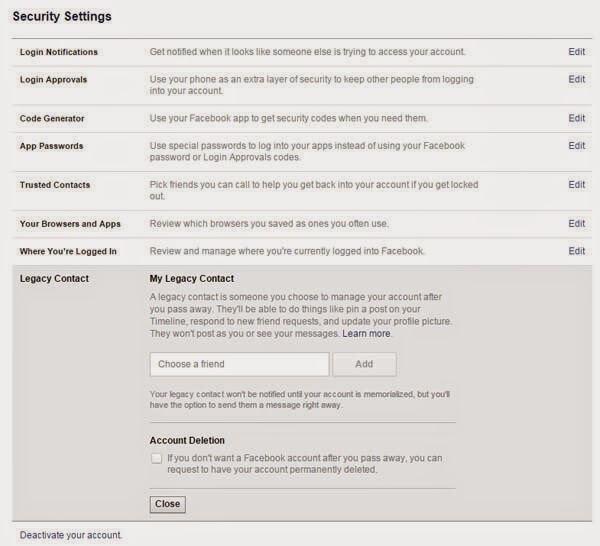600x546 pixels.
Task: Enable the Account Deletion checkbox
Action: (156, 458)
